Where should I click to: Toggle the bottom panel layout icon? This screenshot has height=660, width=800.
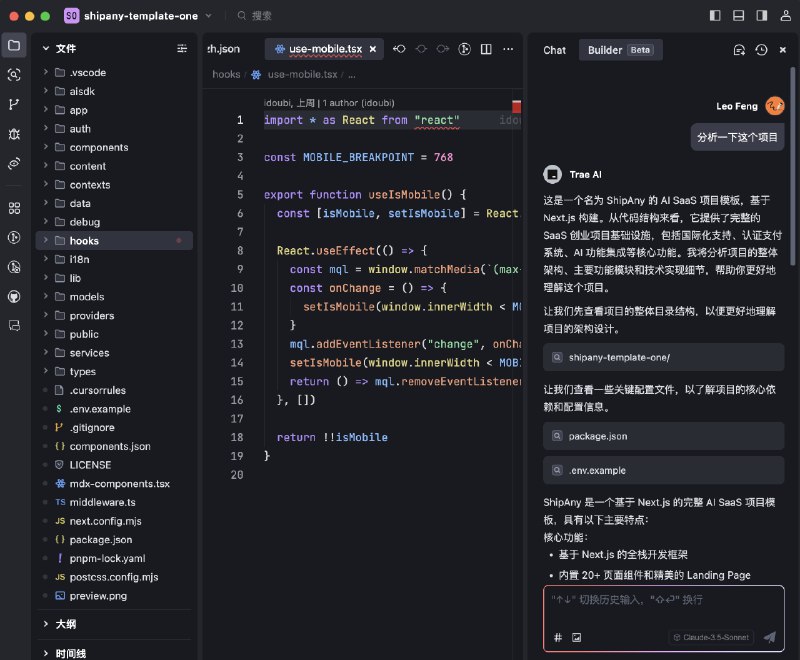pos(738,16)
